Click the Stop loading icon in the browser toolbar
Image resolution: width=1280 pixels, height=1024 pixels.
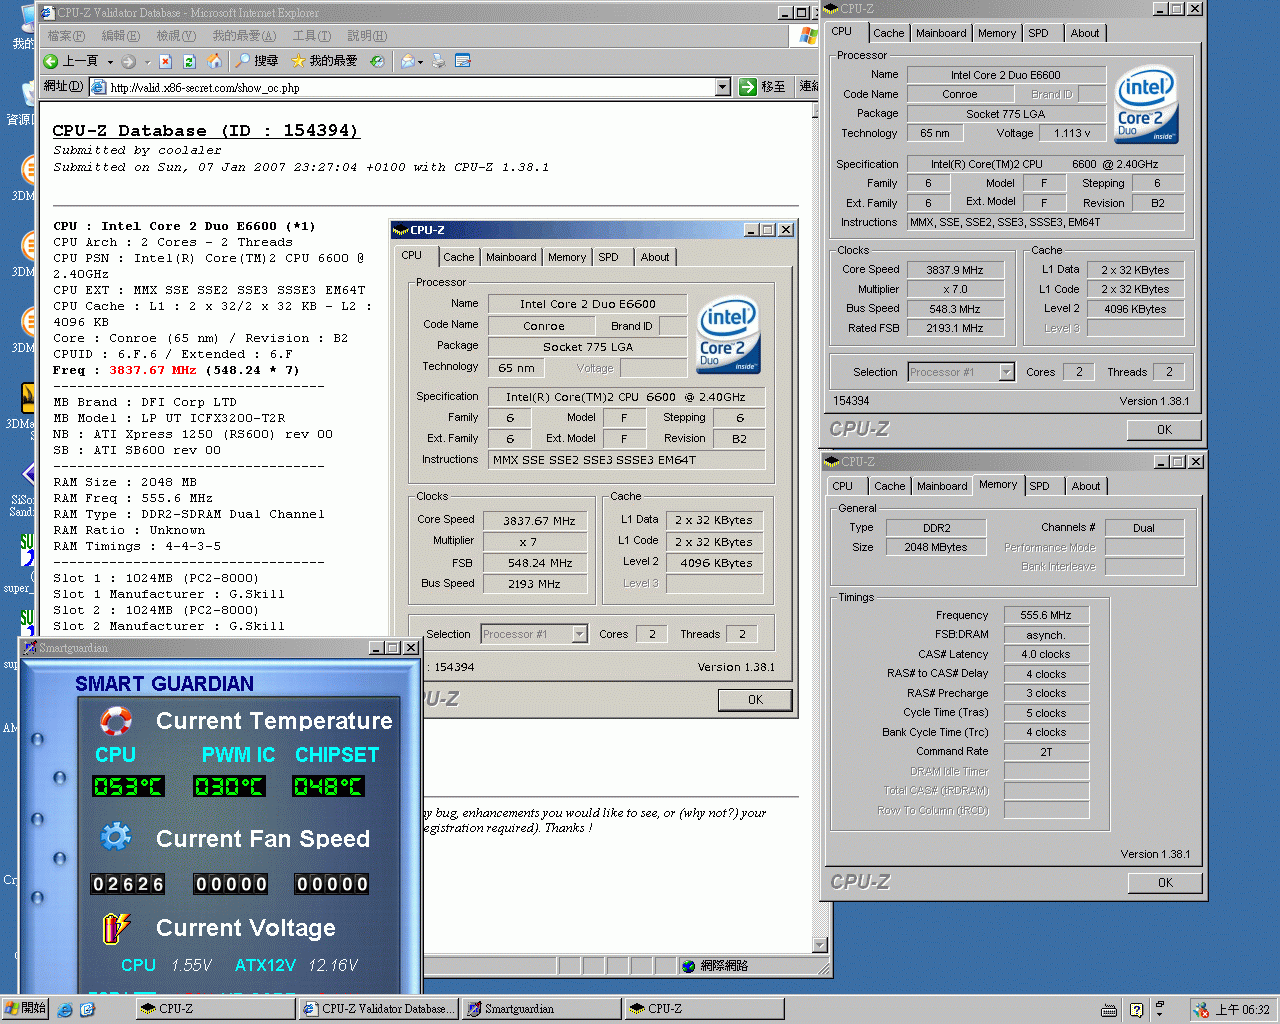pos(166,61)
